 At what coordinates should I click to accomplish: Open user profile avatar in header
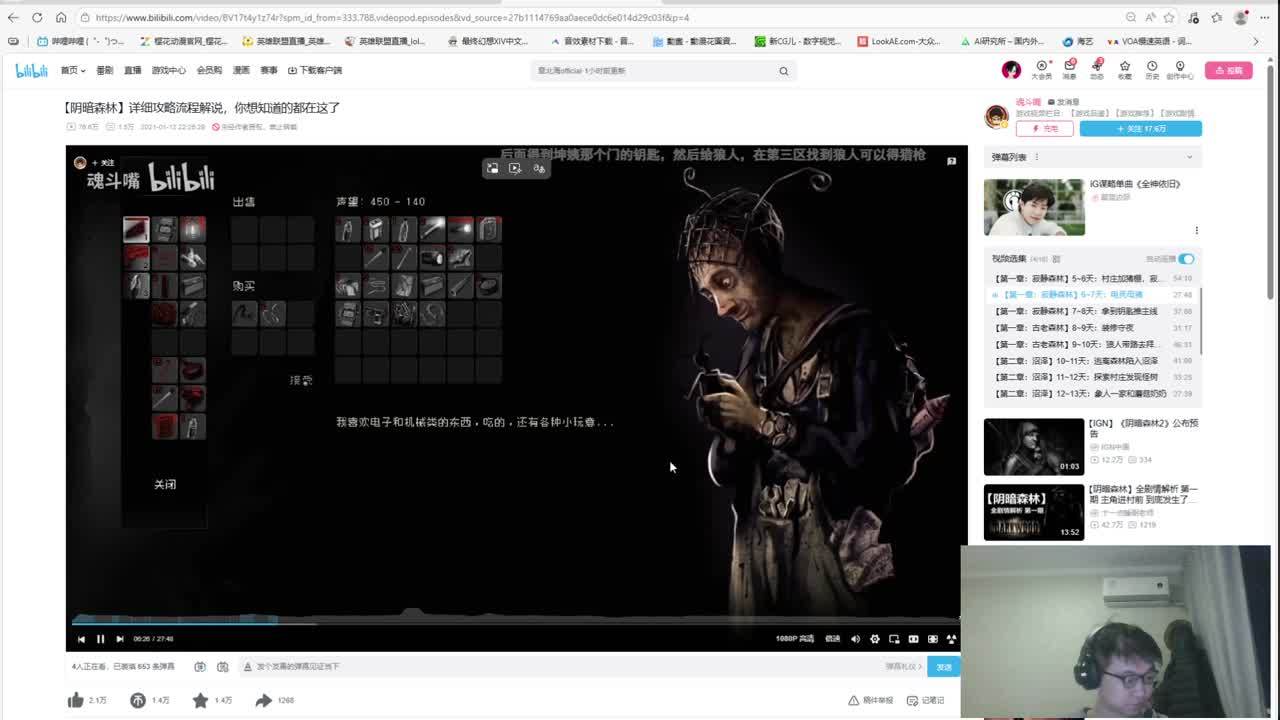(1011, 70)
